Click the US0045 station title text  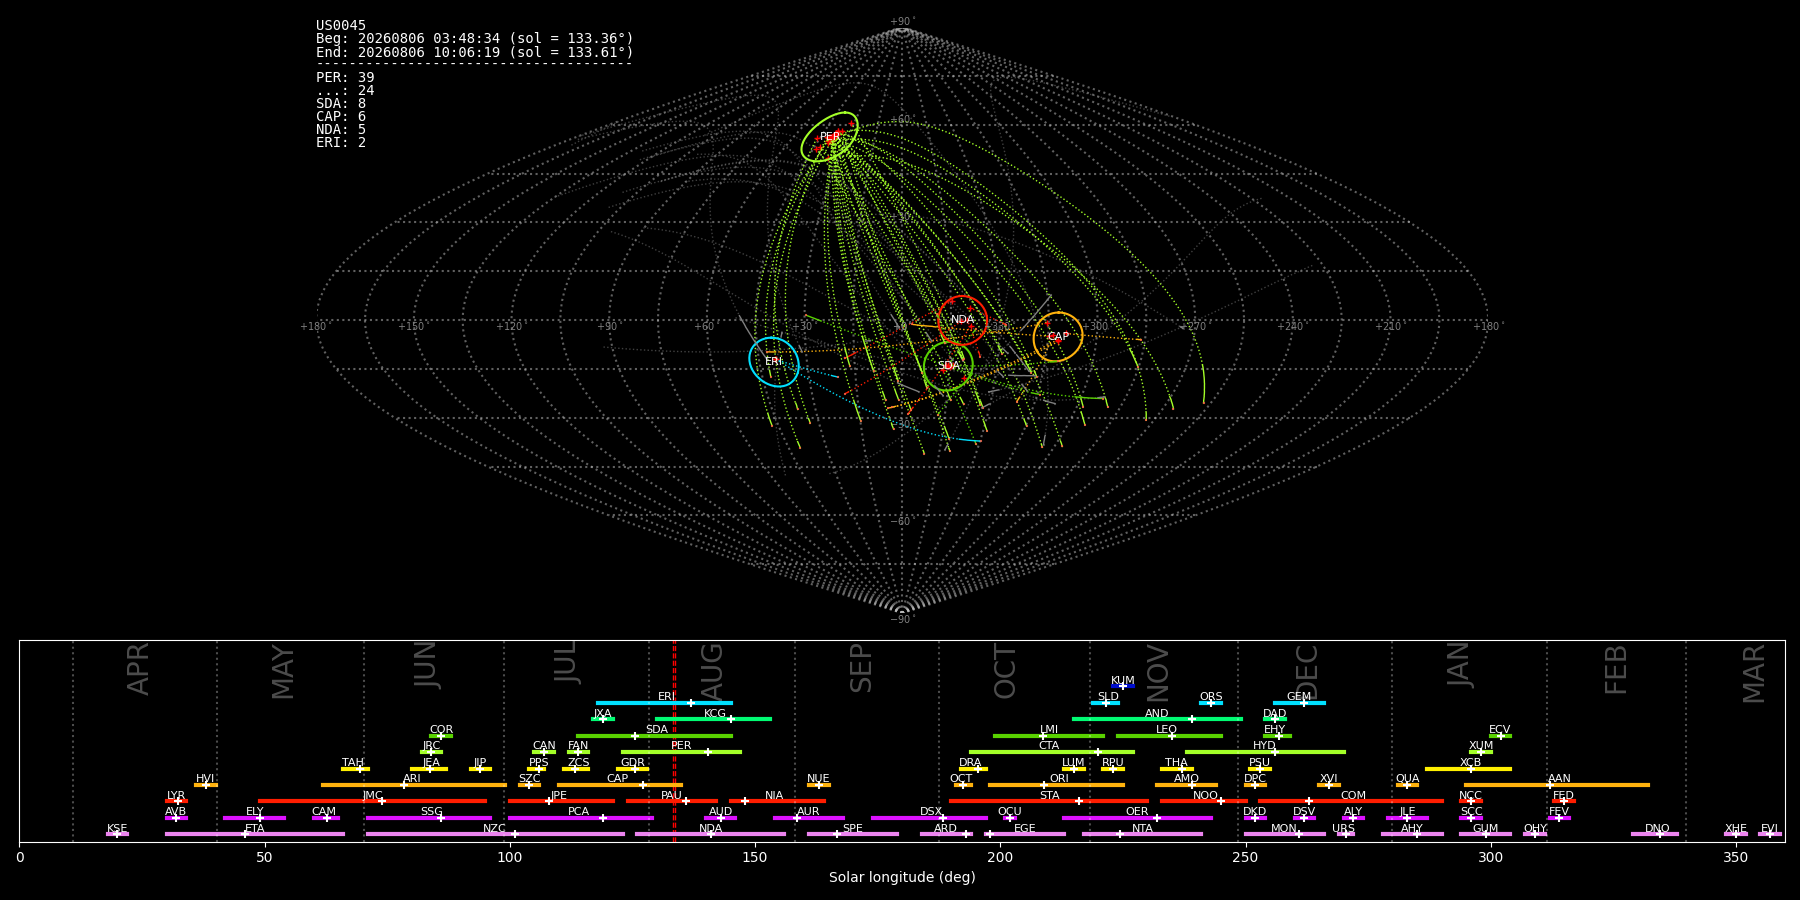[341, 26]
